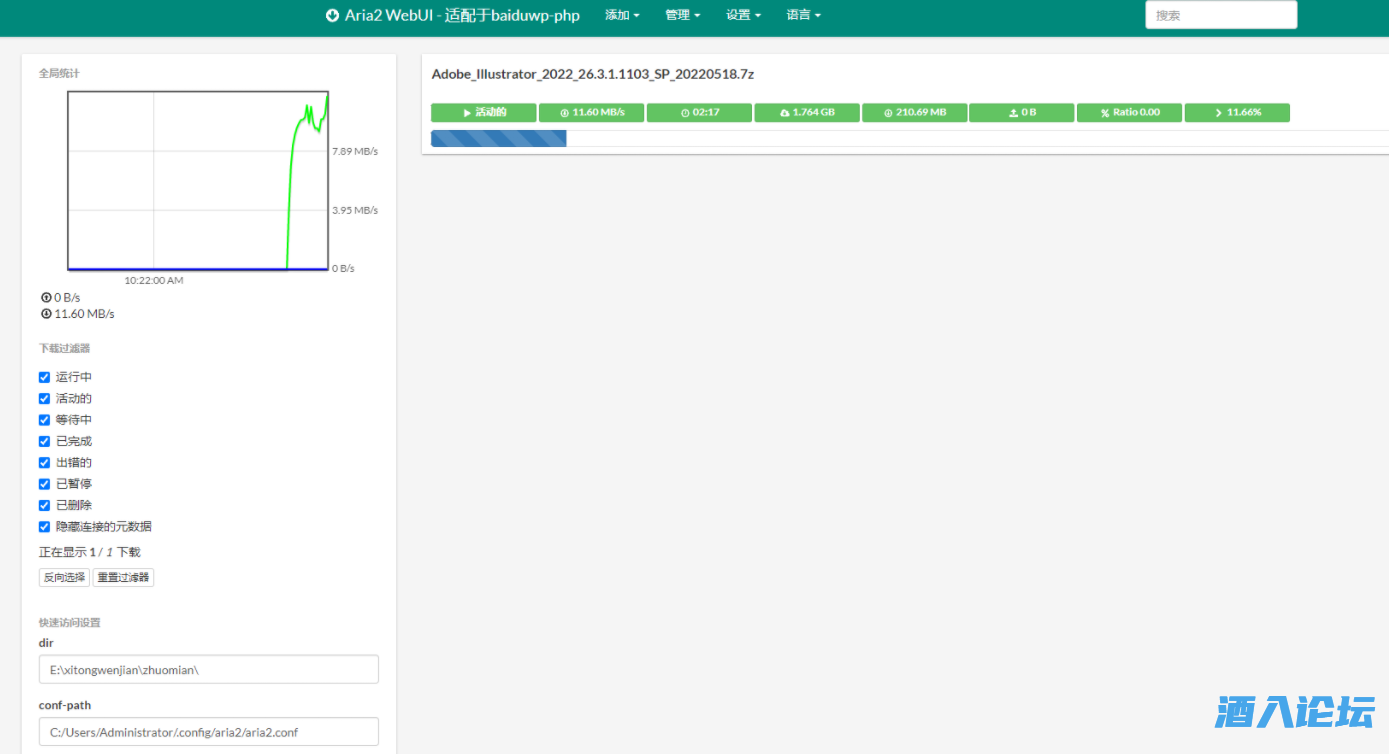The image size is (1389, 754).
Task: Uncheck the 运行中 filter checkbox
Action: pos(44,377)
